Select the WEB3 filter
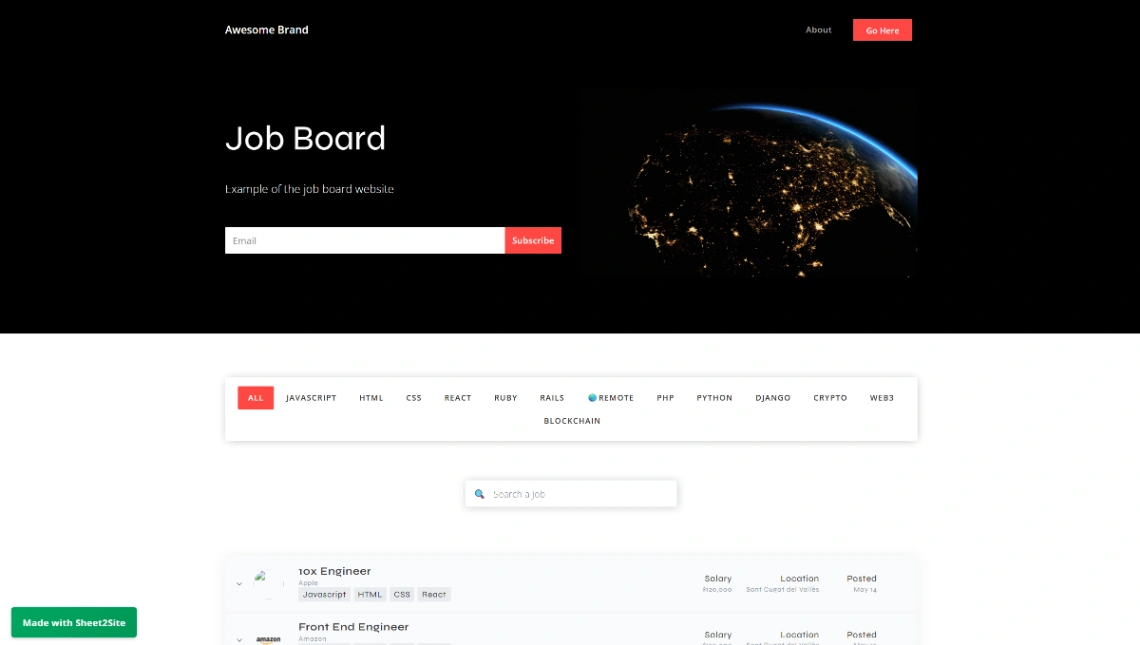Image resolution: width=1140 pixels, height=645 pixels. (x=882, y=397)
